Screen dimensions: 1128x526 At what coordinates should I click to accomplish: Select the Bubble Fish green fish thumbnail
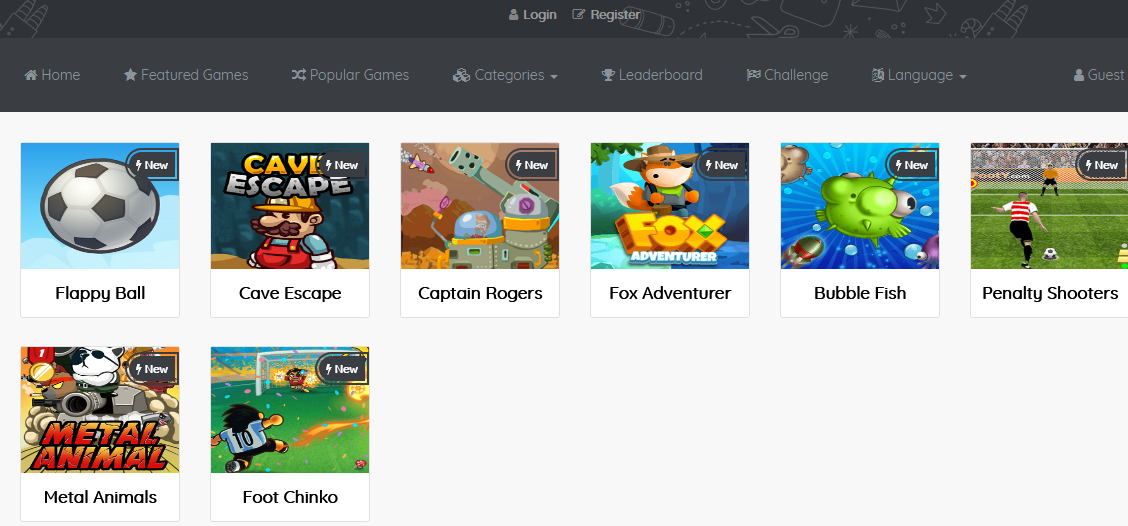coord(860,206)
